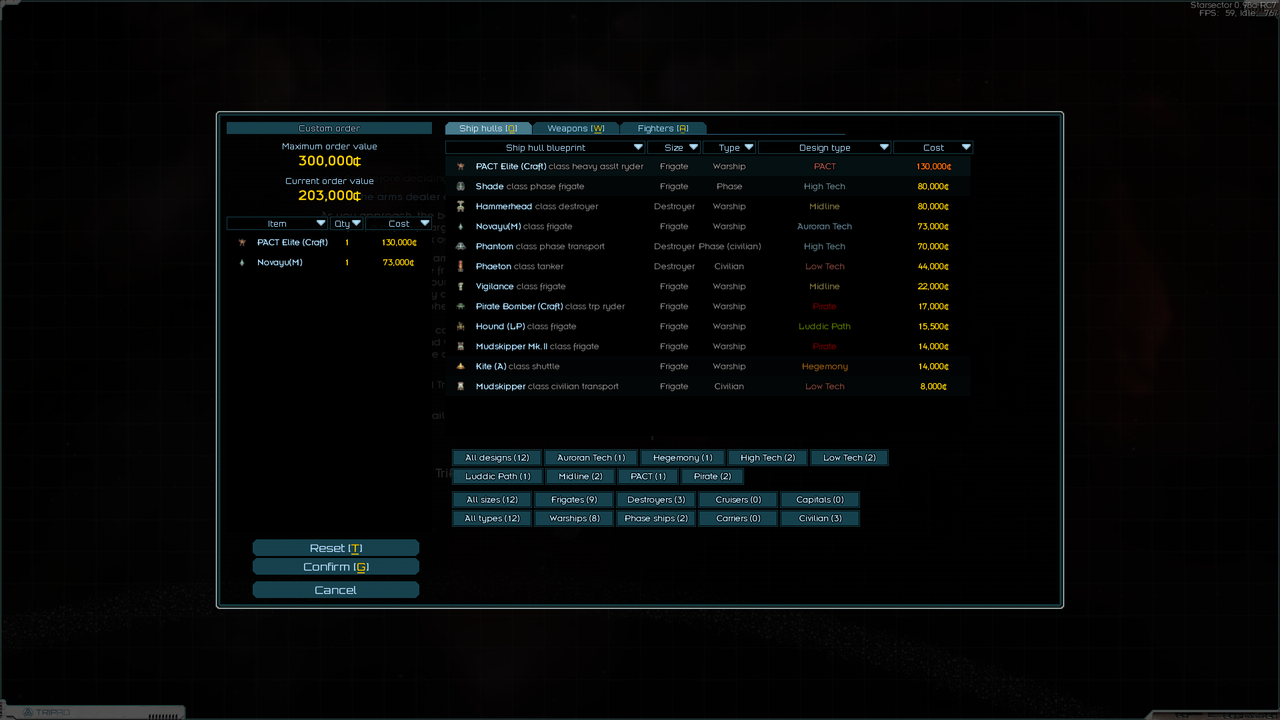The height and width of the screenshot is (720, 1280).
Task: Click Vigilance class frigate name
Action: pyautogui.click(x=521, y=286)
